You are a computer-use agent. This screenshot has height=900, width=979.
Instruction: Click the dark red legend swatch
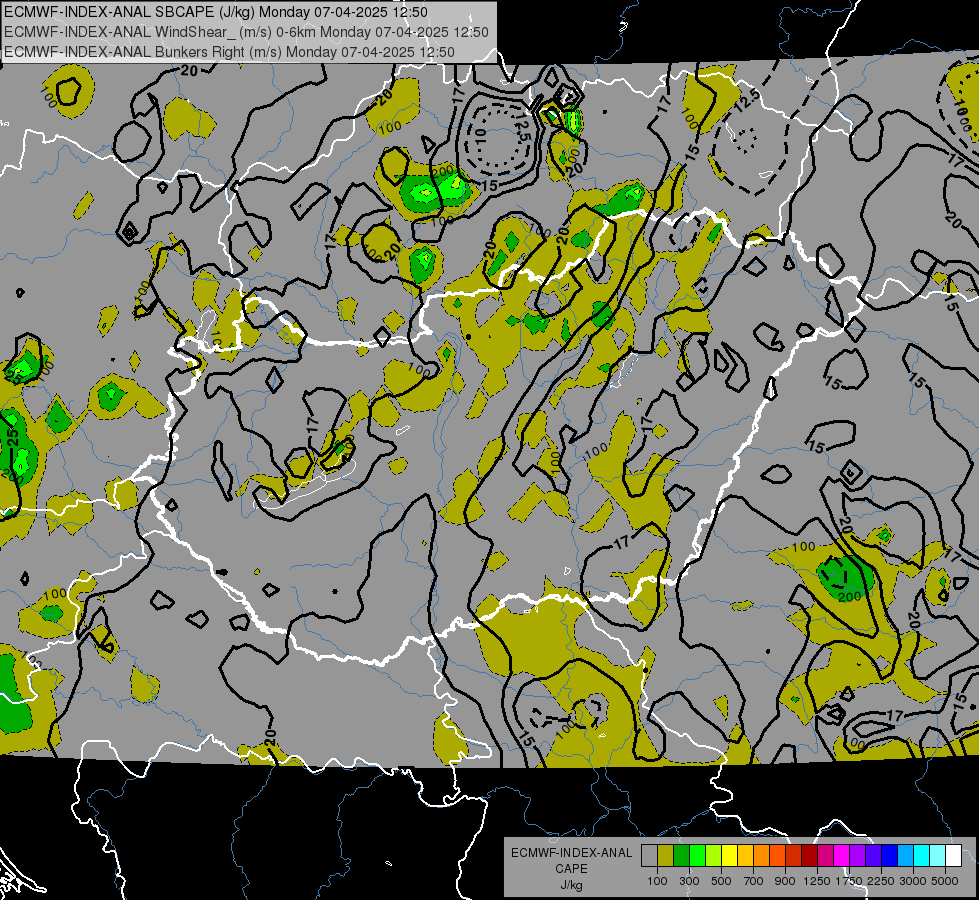[809, 856]
